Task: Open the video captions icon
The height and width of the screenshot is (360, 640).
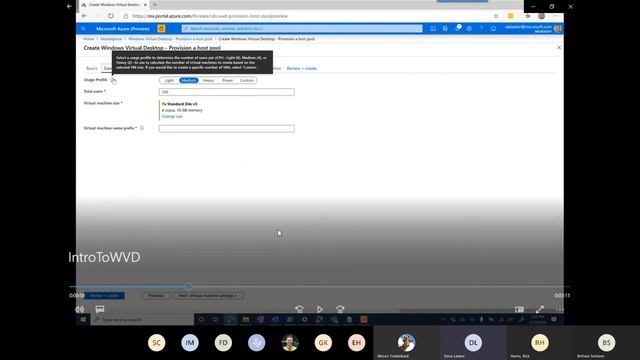Action: [x=100, y=309]
